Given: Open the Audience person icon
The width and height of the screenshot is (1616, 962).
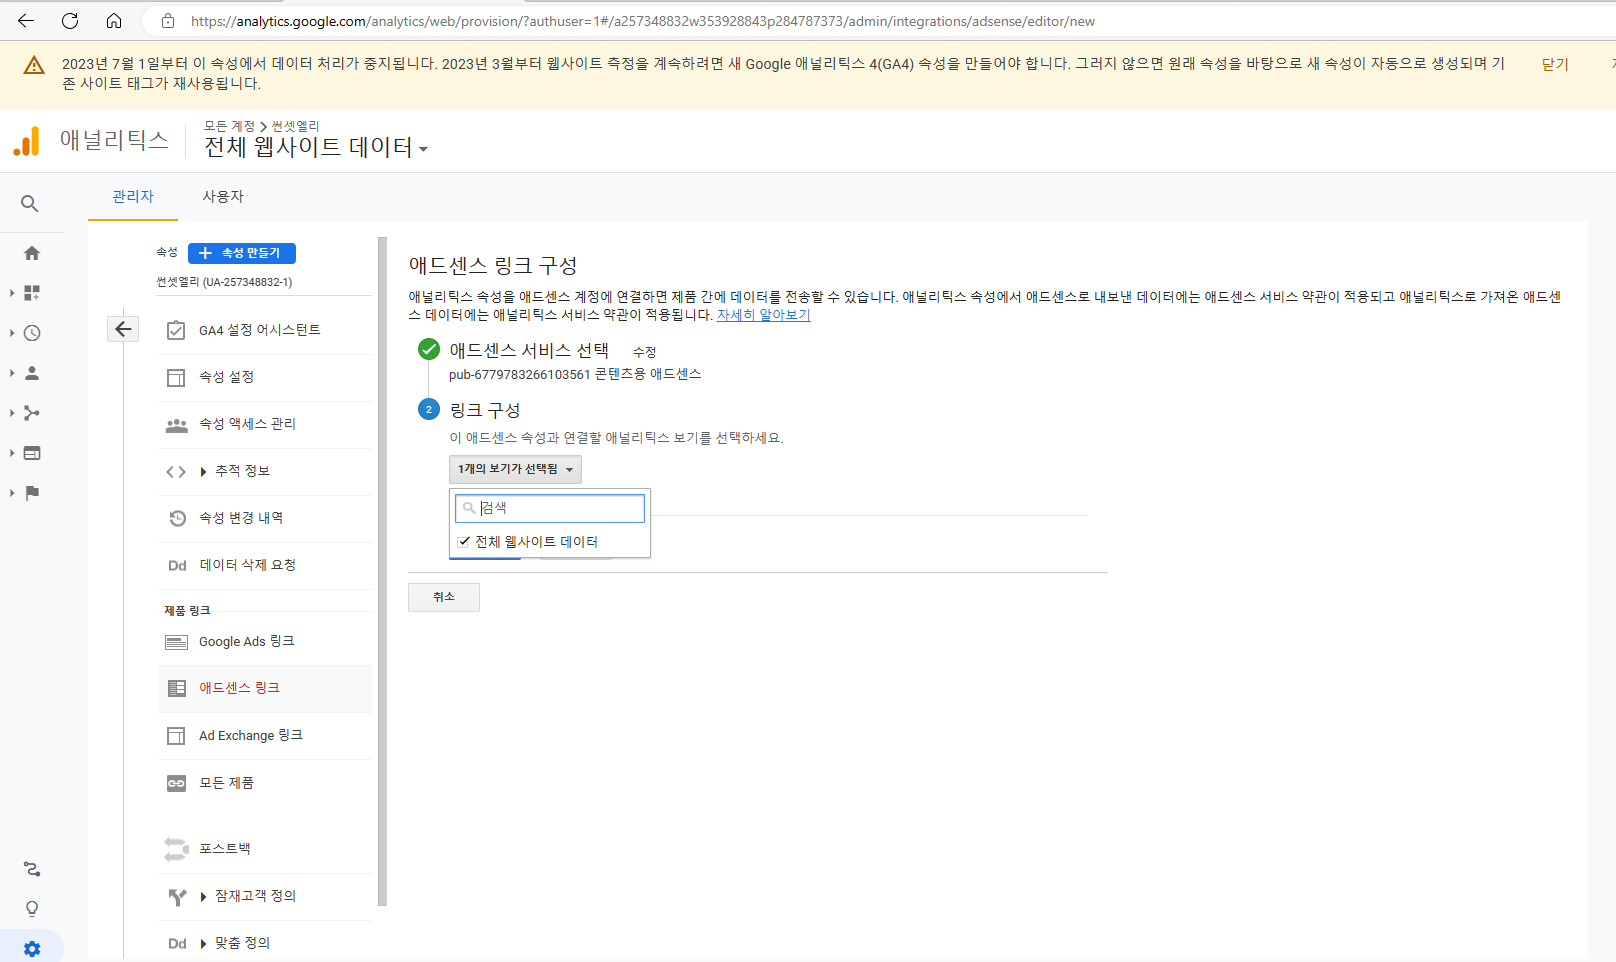Looking at the screenshot, I should (32, 373).
